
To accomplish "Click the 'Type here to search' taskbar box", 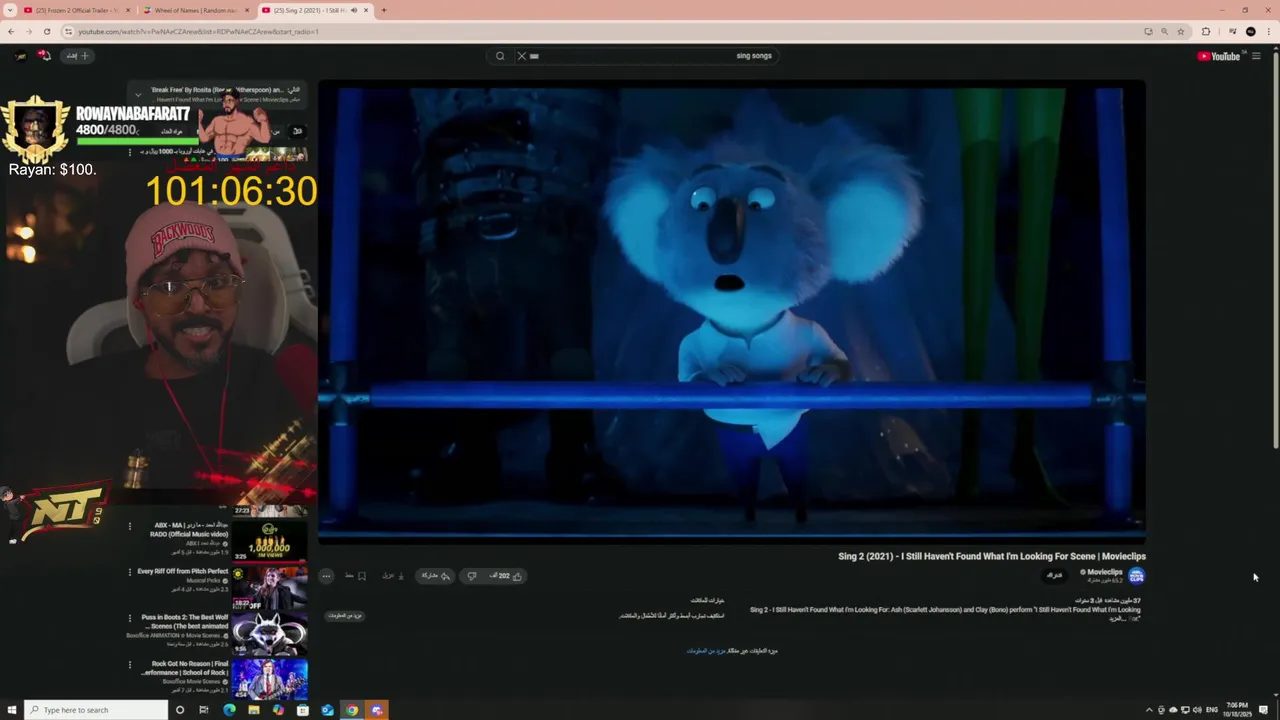I will (96, 710).
